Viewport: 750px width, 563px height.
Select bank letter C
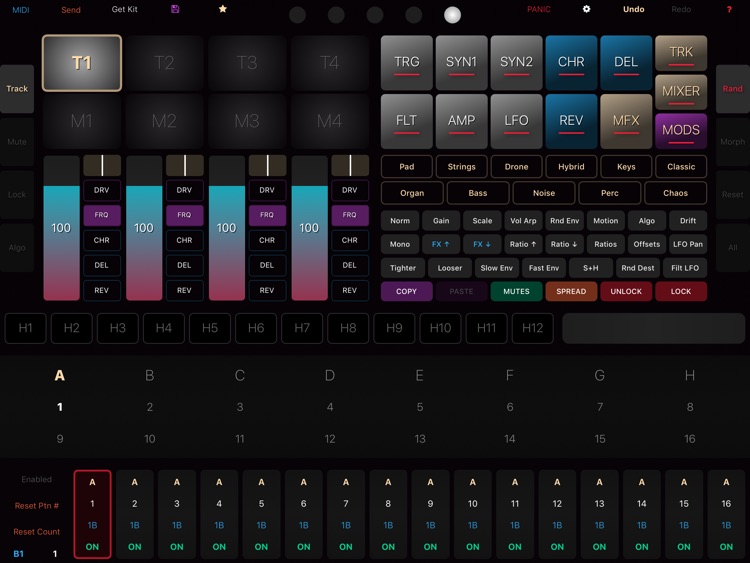click(240, 375)
